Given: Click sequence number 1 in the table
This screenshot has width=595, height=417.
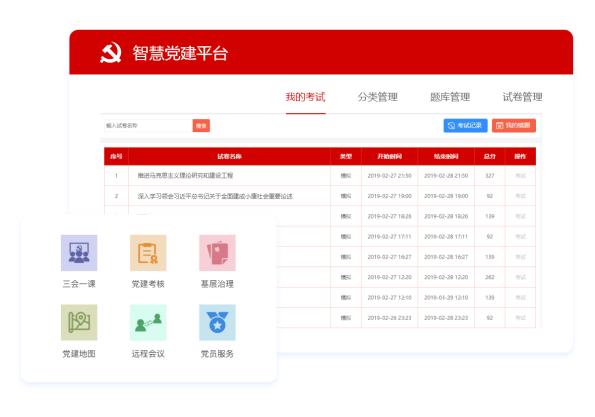Looking at the screenshot, I should pyautogui.click(x=116, y=176).
